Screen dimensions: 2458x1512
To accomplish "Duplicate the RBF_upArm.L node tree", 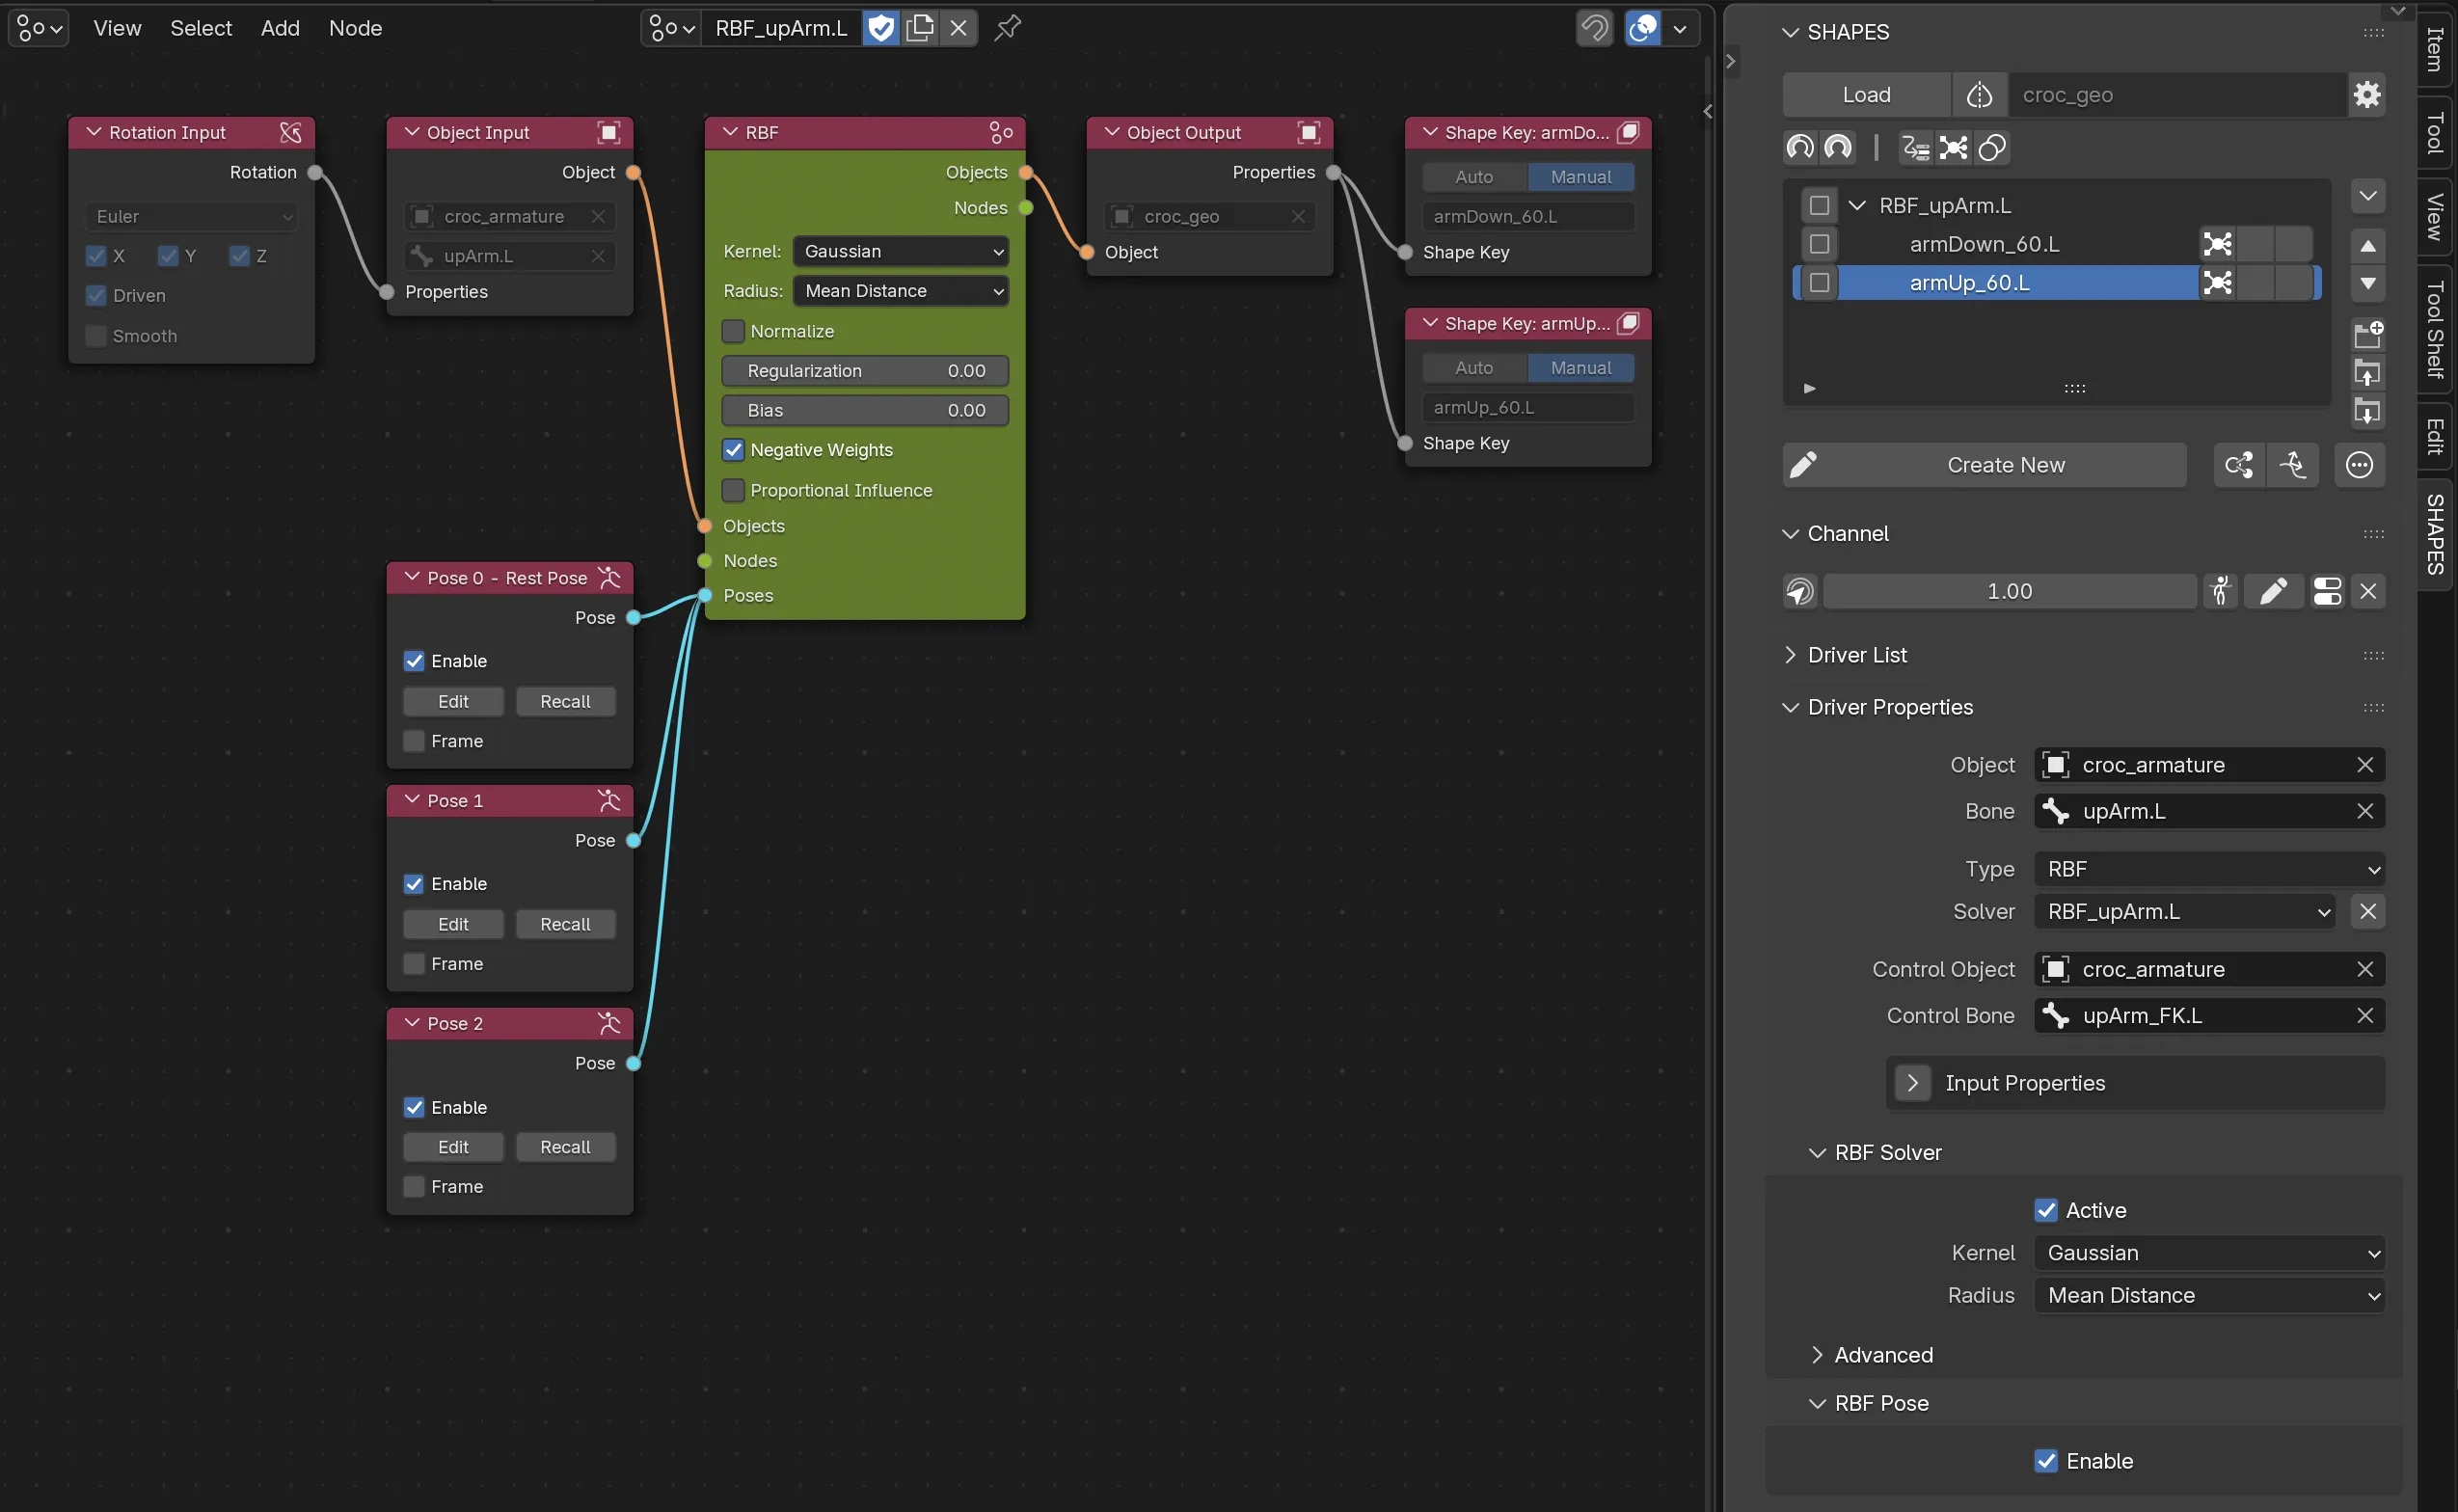I will [x=920, y=28].
